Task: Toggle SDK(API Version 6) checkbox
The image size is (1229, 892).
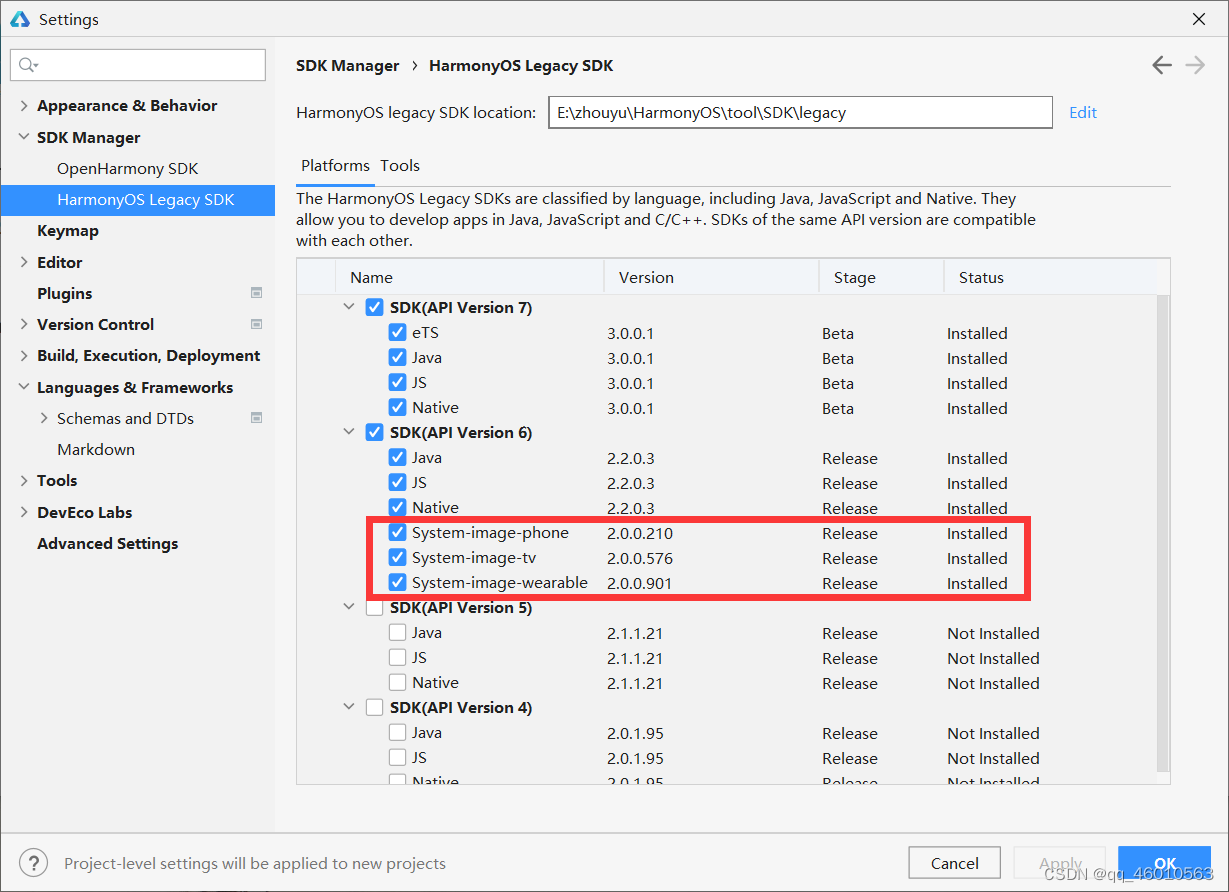Action: (375, 433)
